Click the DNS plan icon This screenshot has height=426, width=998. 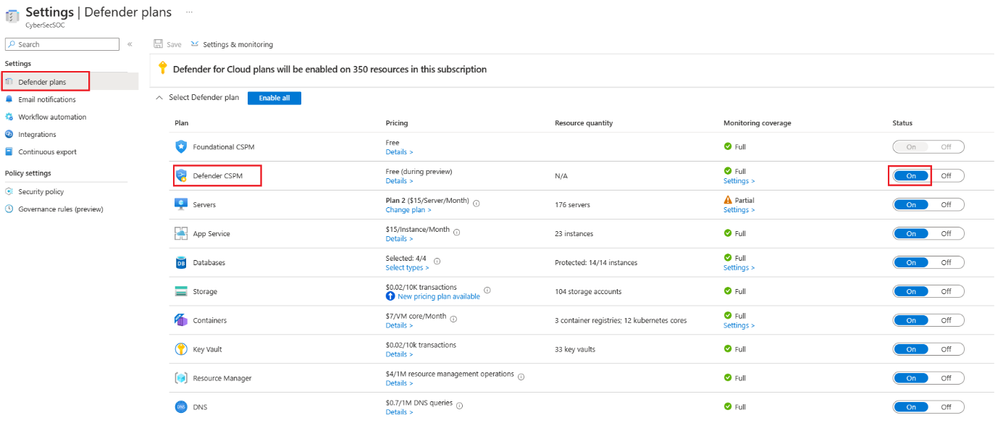pyautogui.click(x=181, y=407)
